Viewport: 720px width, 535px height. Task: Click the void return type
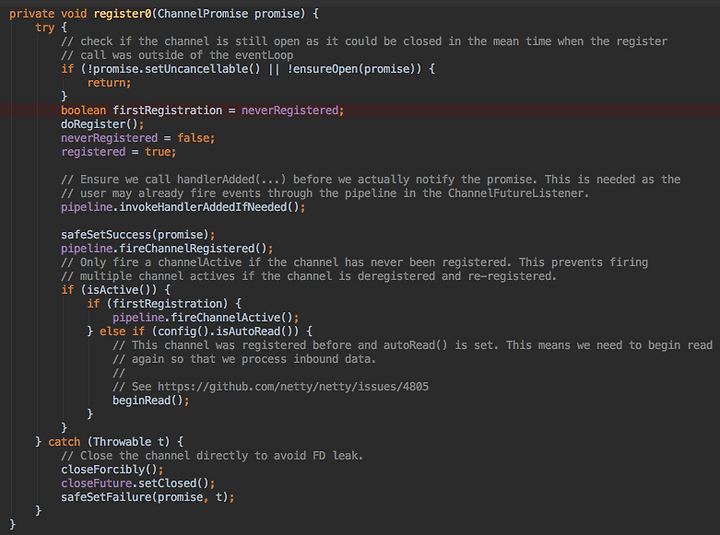[73, 14]
